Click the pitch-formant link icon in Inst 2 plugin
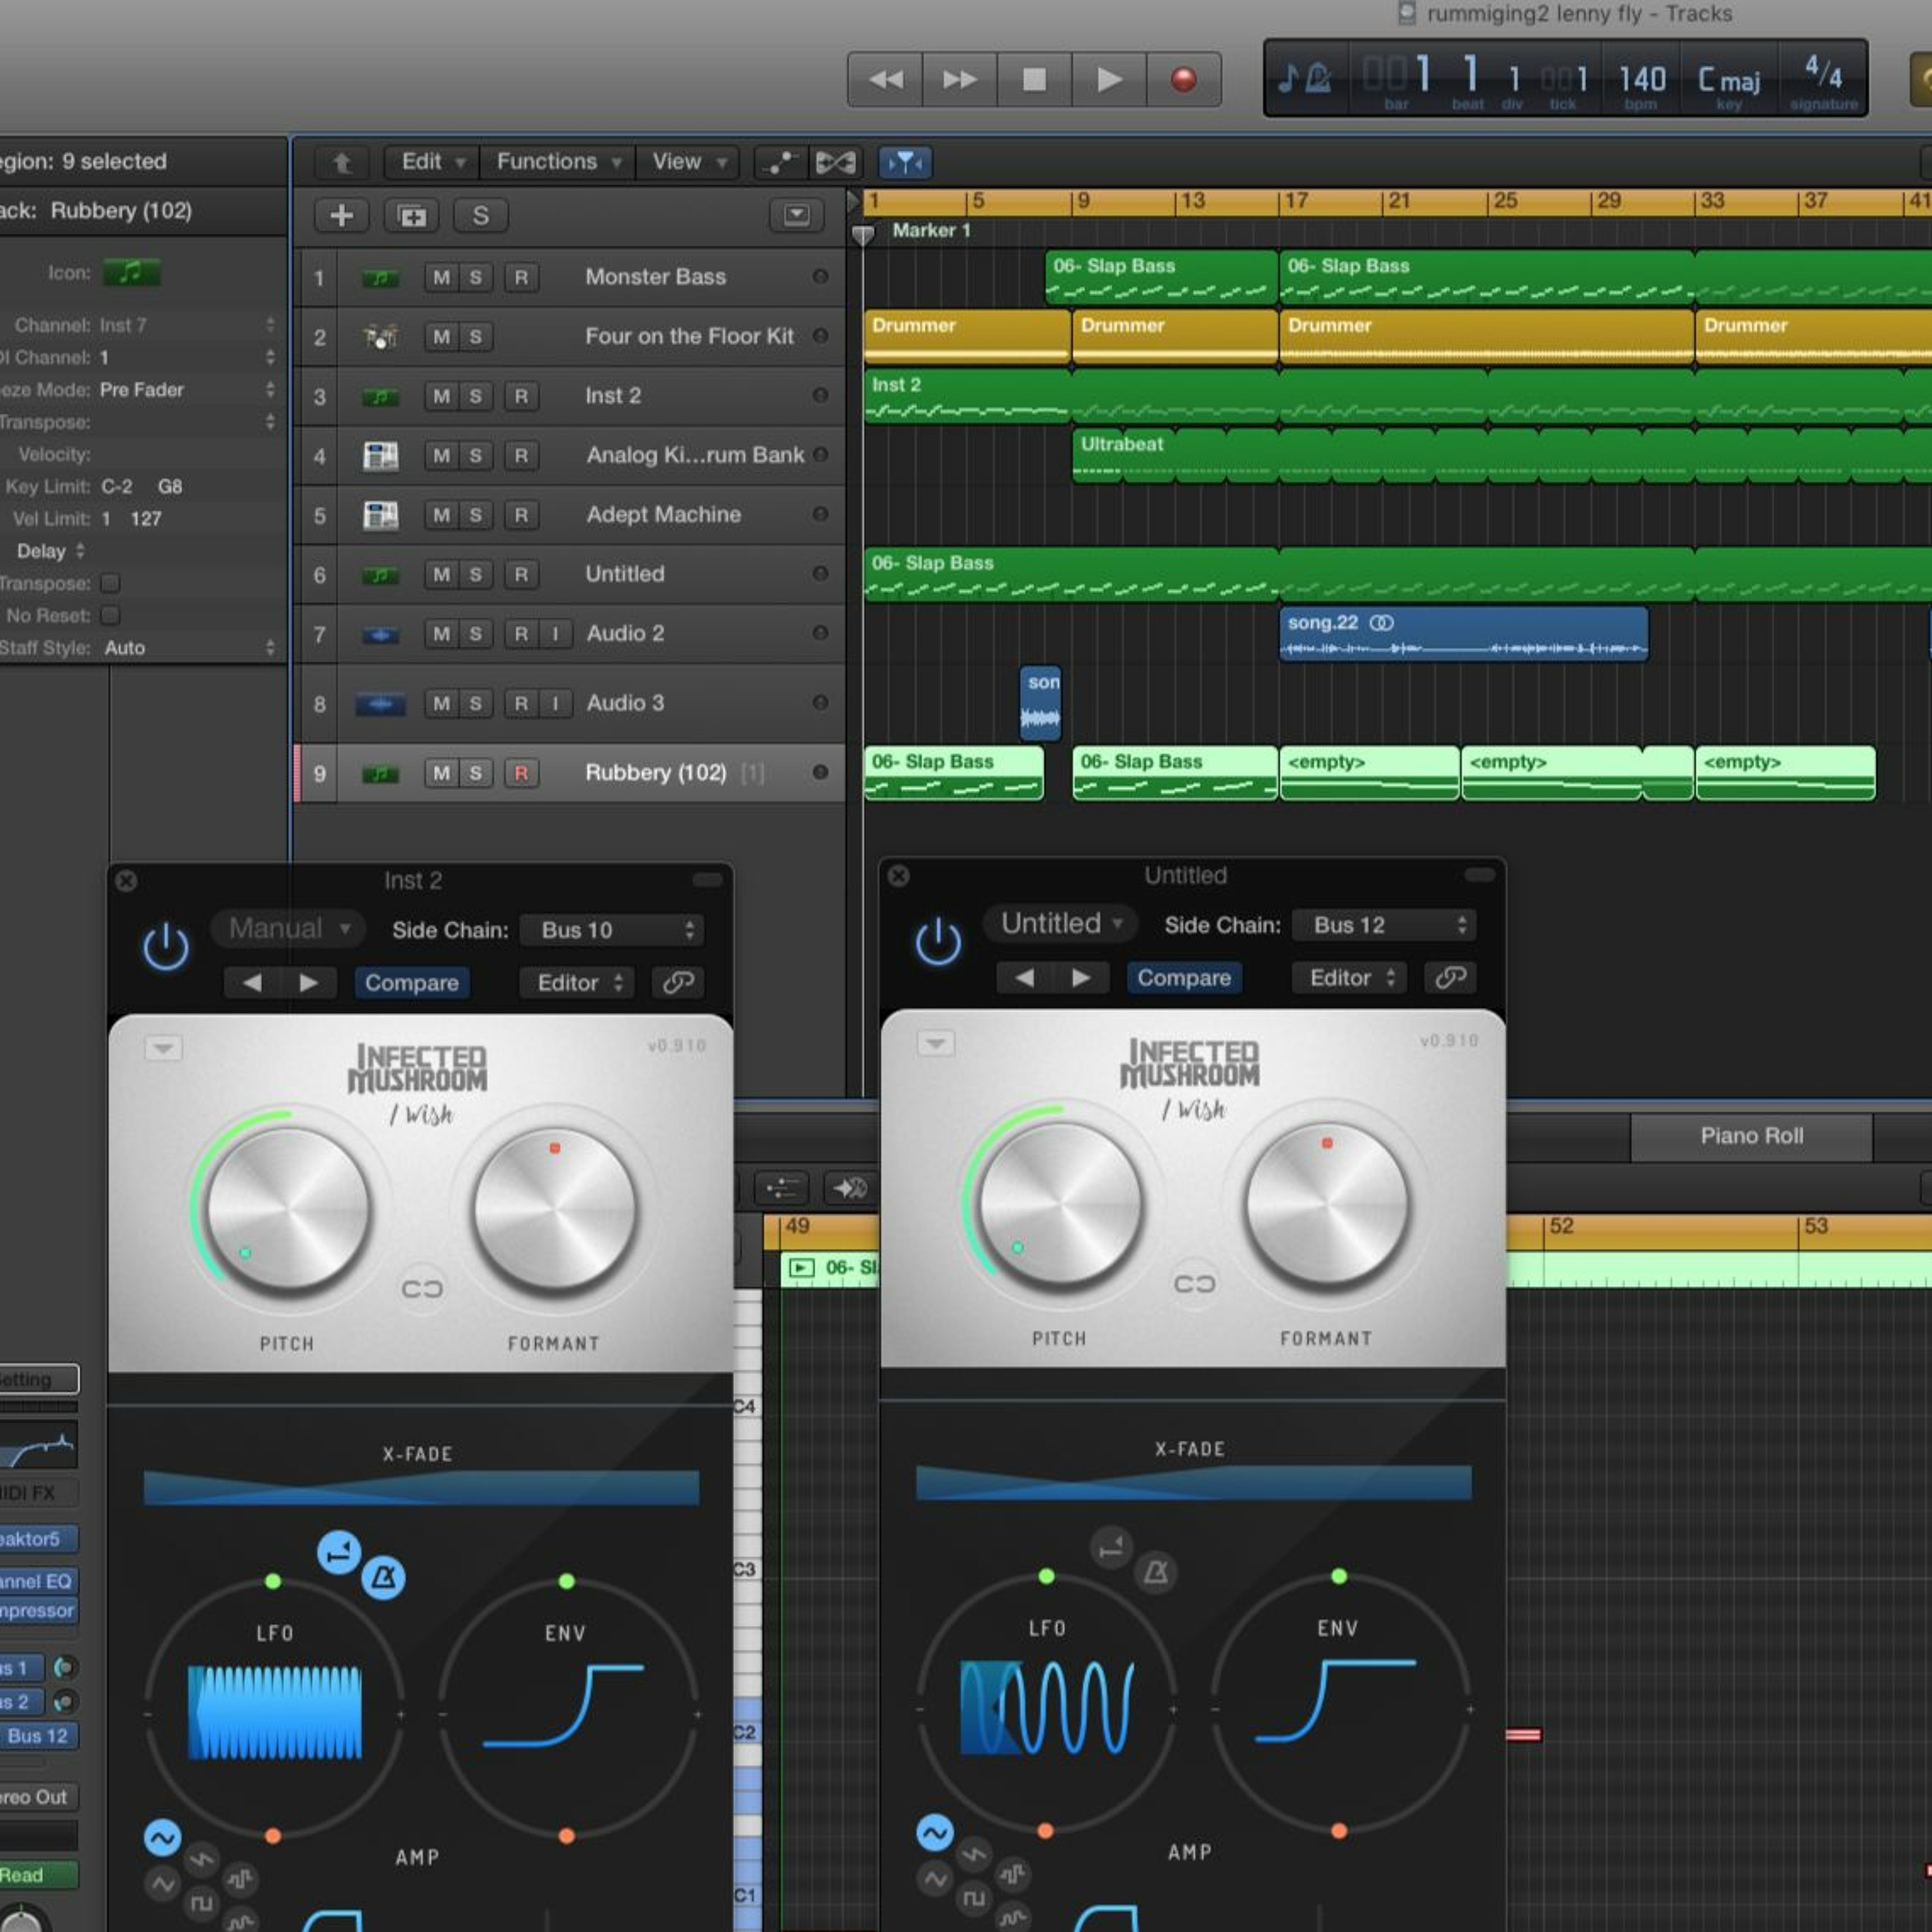 [x=422, y=1289]
